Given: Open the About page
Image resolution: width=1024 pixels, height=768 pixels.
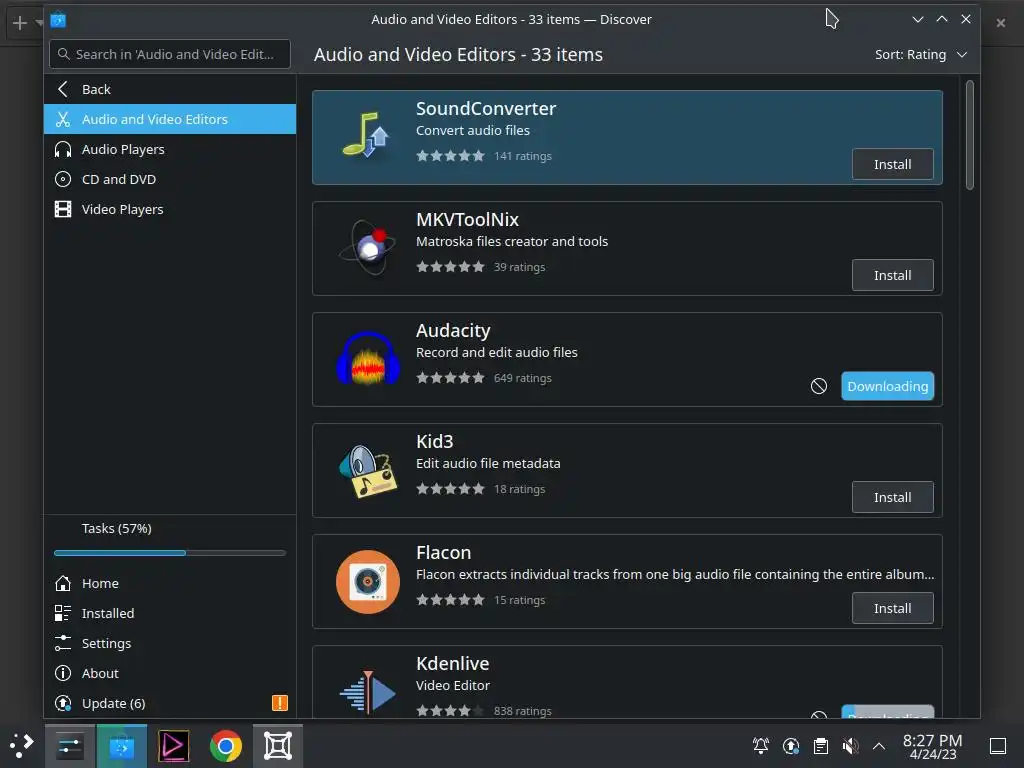Looking at the screenshot, I should coord(170,673).
